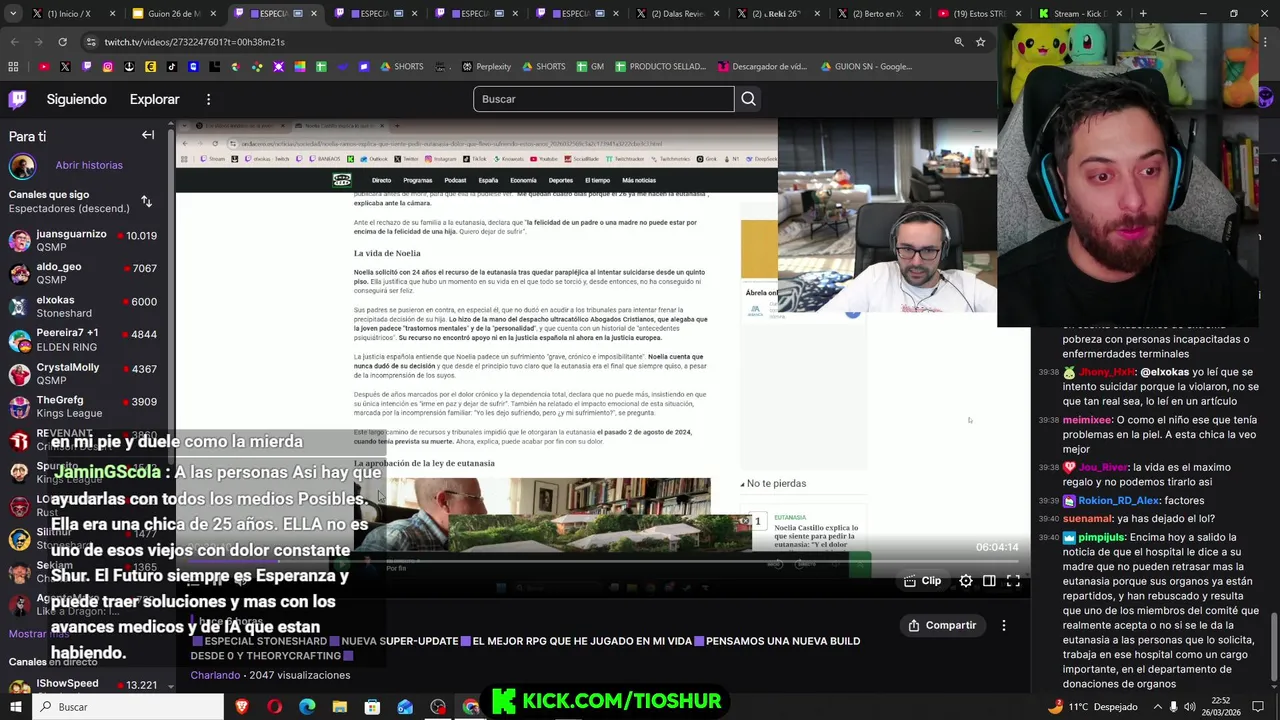Expand No te pierdas section on the webpage
The height and width of the screenshot is (720, 1280).
click(773, 483)
